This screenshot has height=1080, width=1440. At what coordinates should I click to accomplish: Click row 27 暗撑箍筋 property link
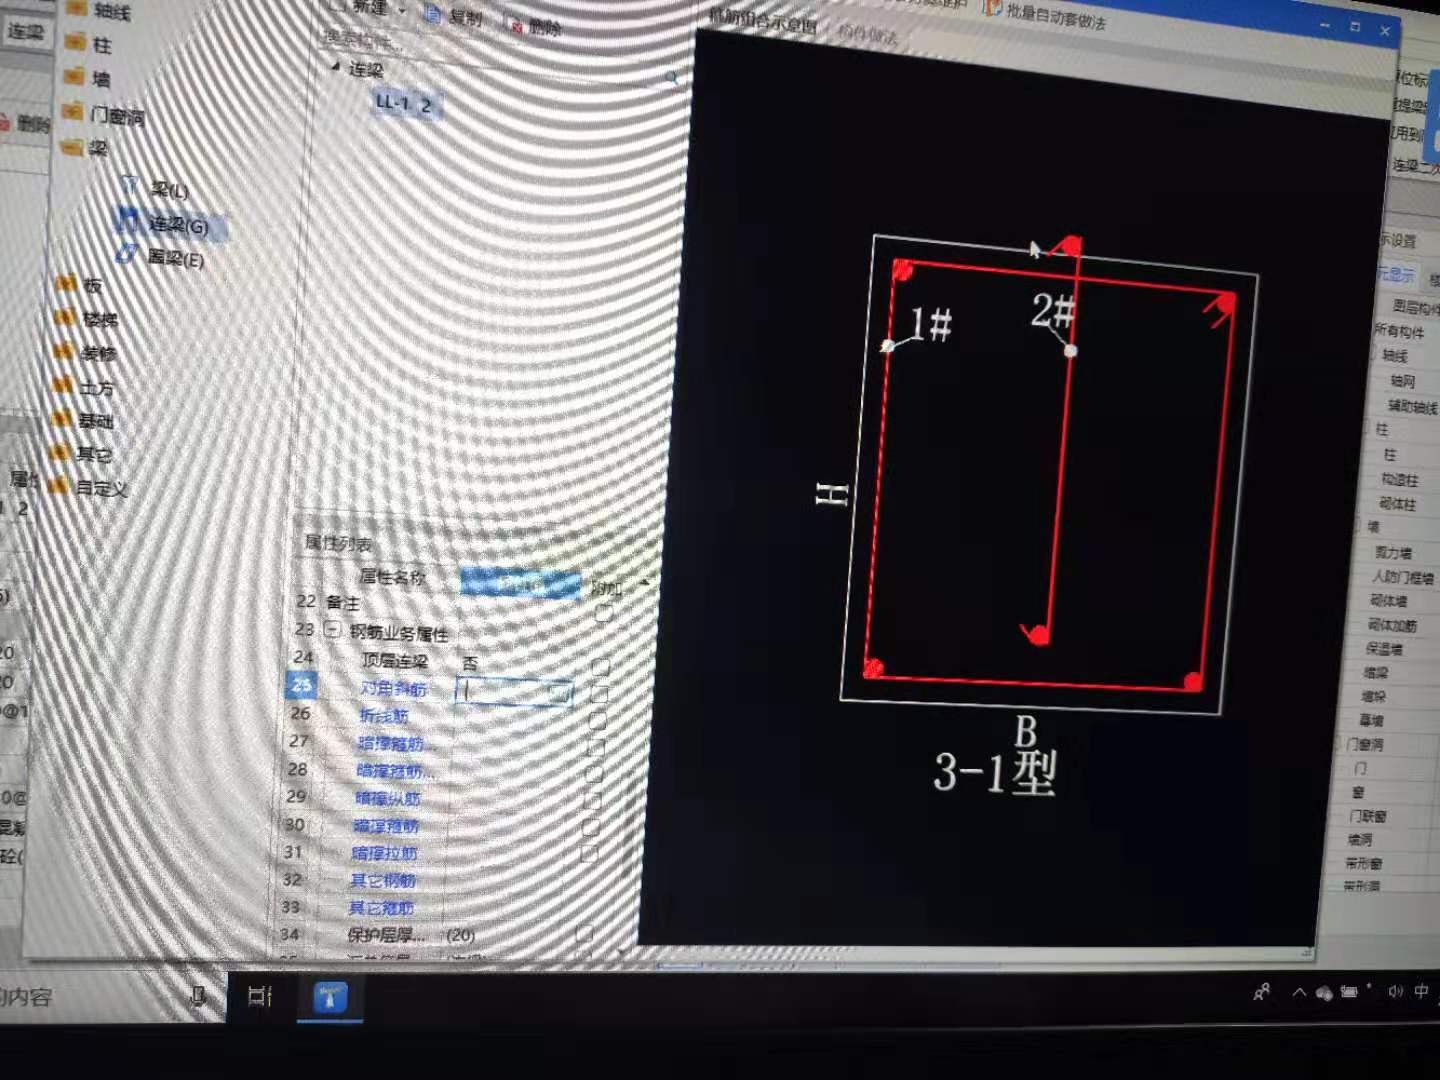[x=390, y=743]
